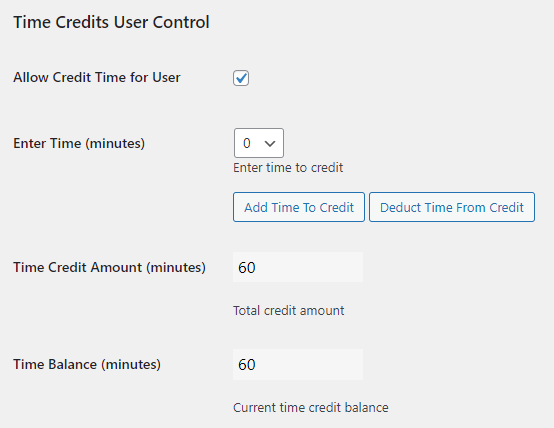The image size is (554, 428).
Task: Click the Enter Time (minutes) label
Action: (79, 143)
